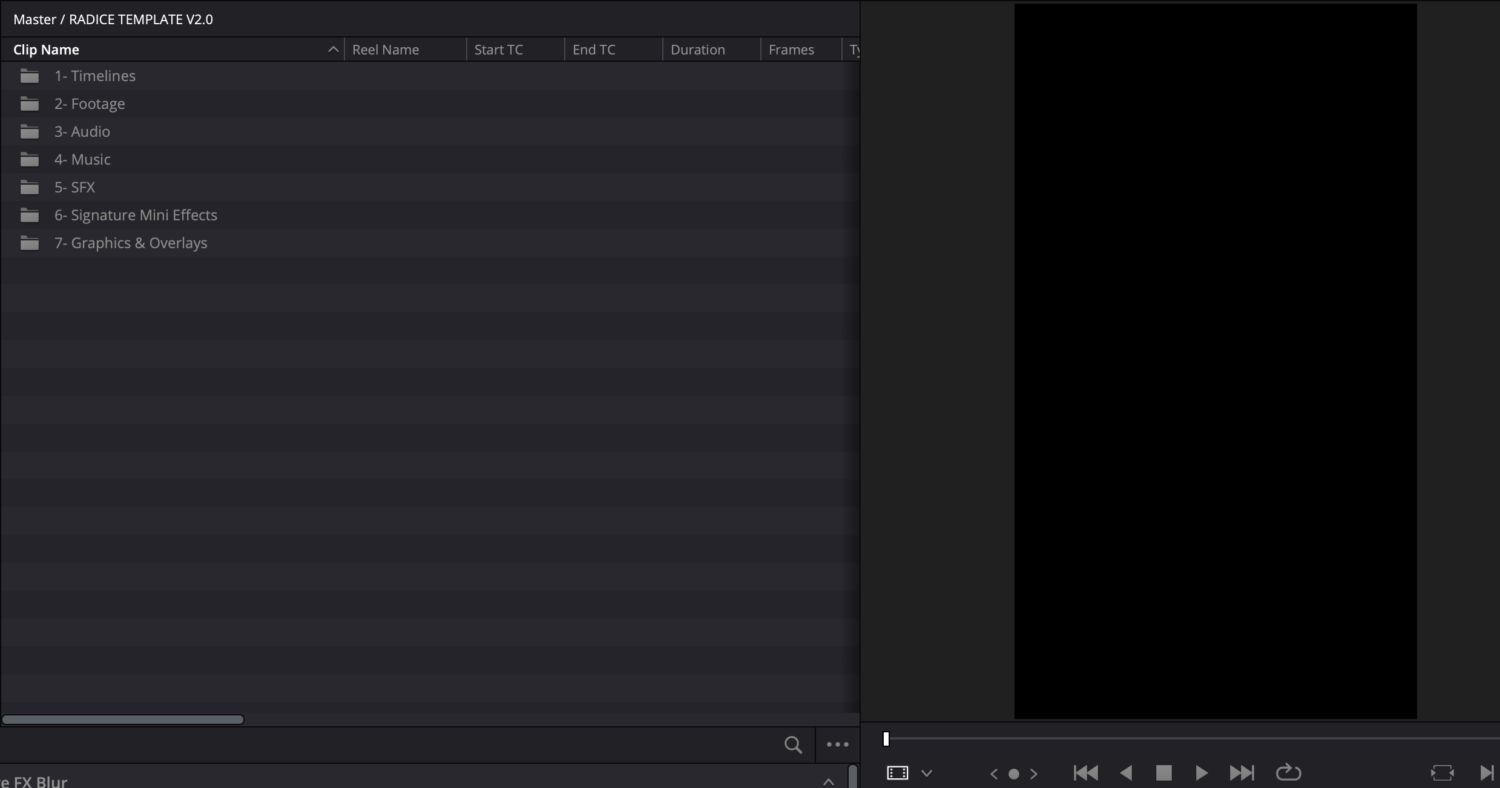The height and width of the screenshot is (788, 1500).
Task: Click folder icon of Graphics & Overlays
Action: point(30,244)
